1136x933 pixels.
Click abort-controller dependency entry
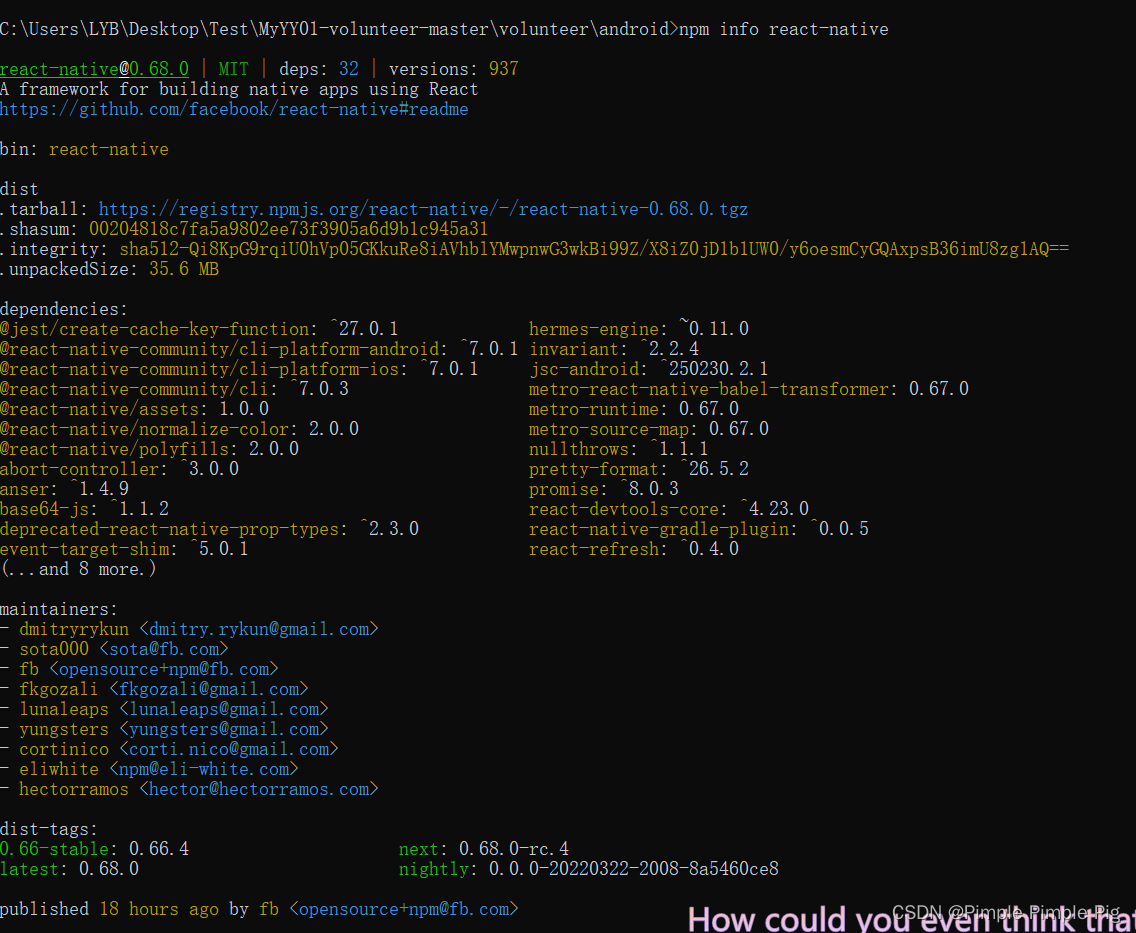point(120,469)
